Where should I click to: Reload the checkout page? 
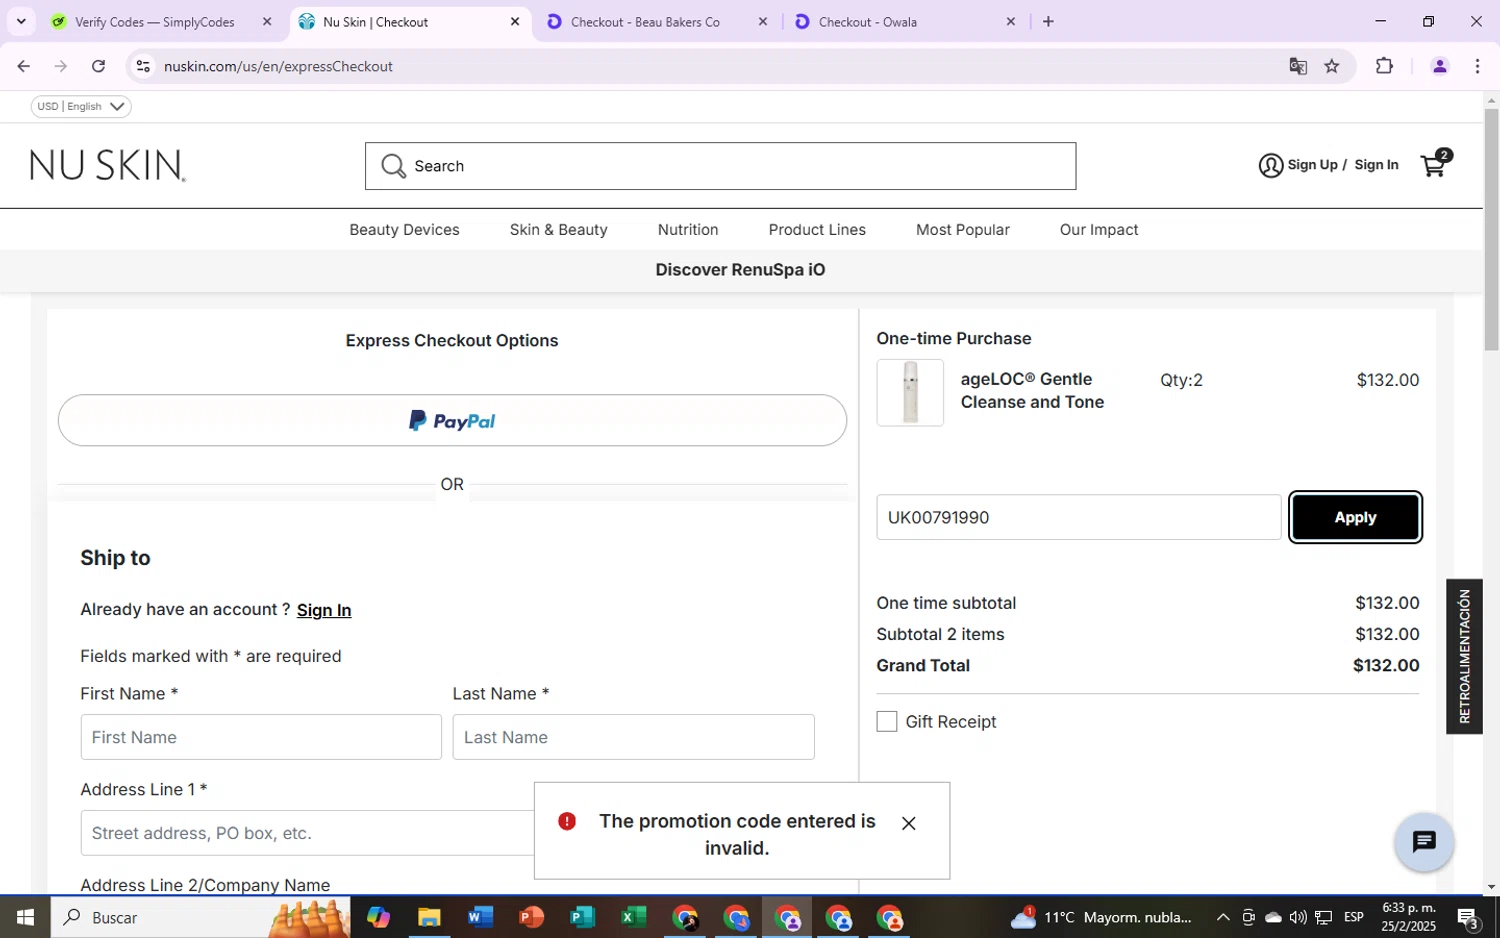click(98, 66)
